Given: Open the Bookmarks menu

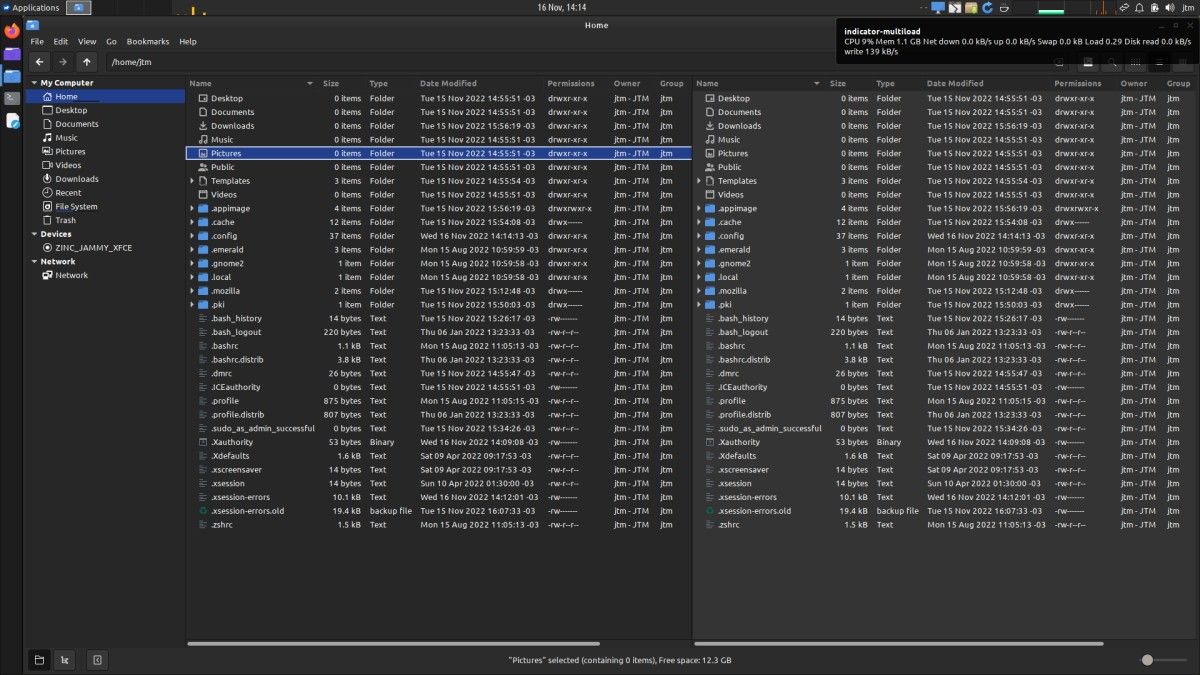Looking at the screenshot, I should coord(148,42).
